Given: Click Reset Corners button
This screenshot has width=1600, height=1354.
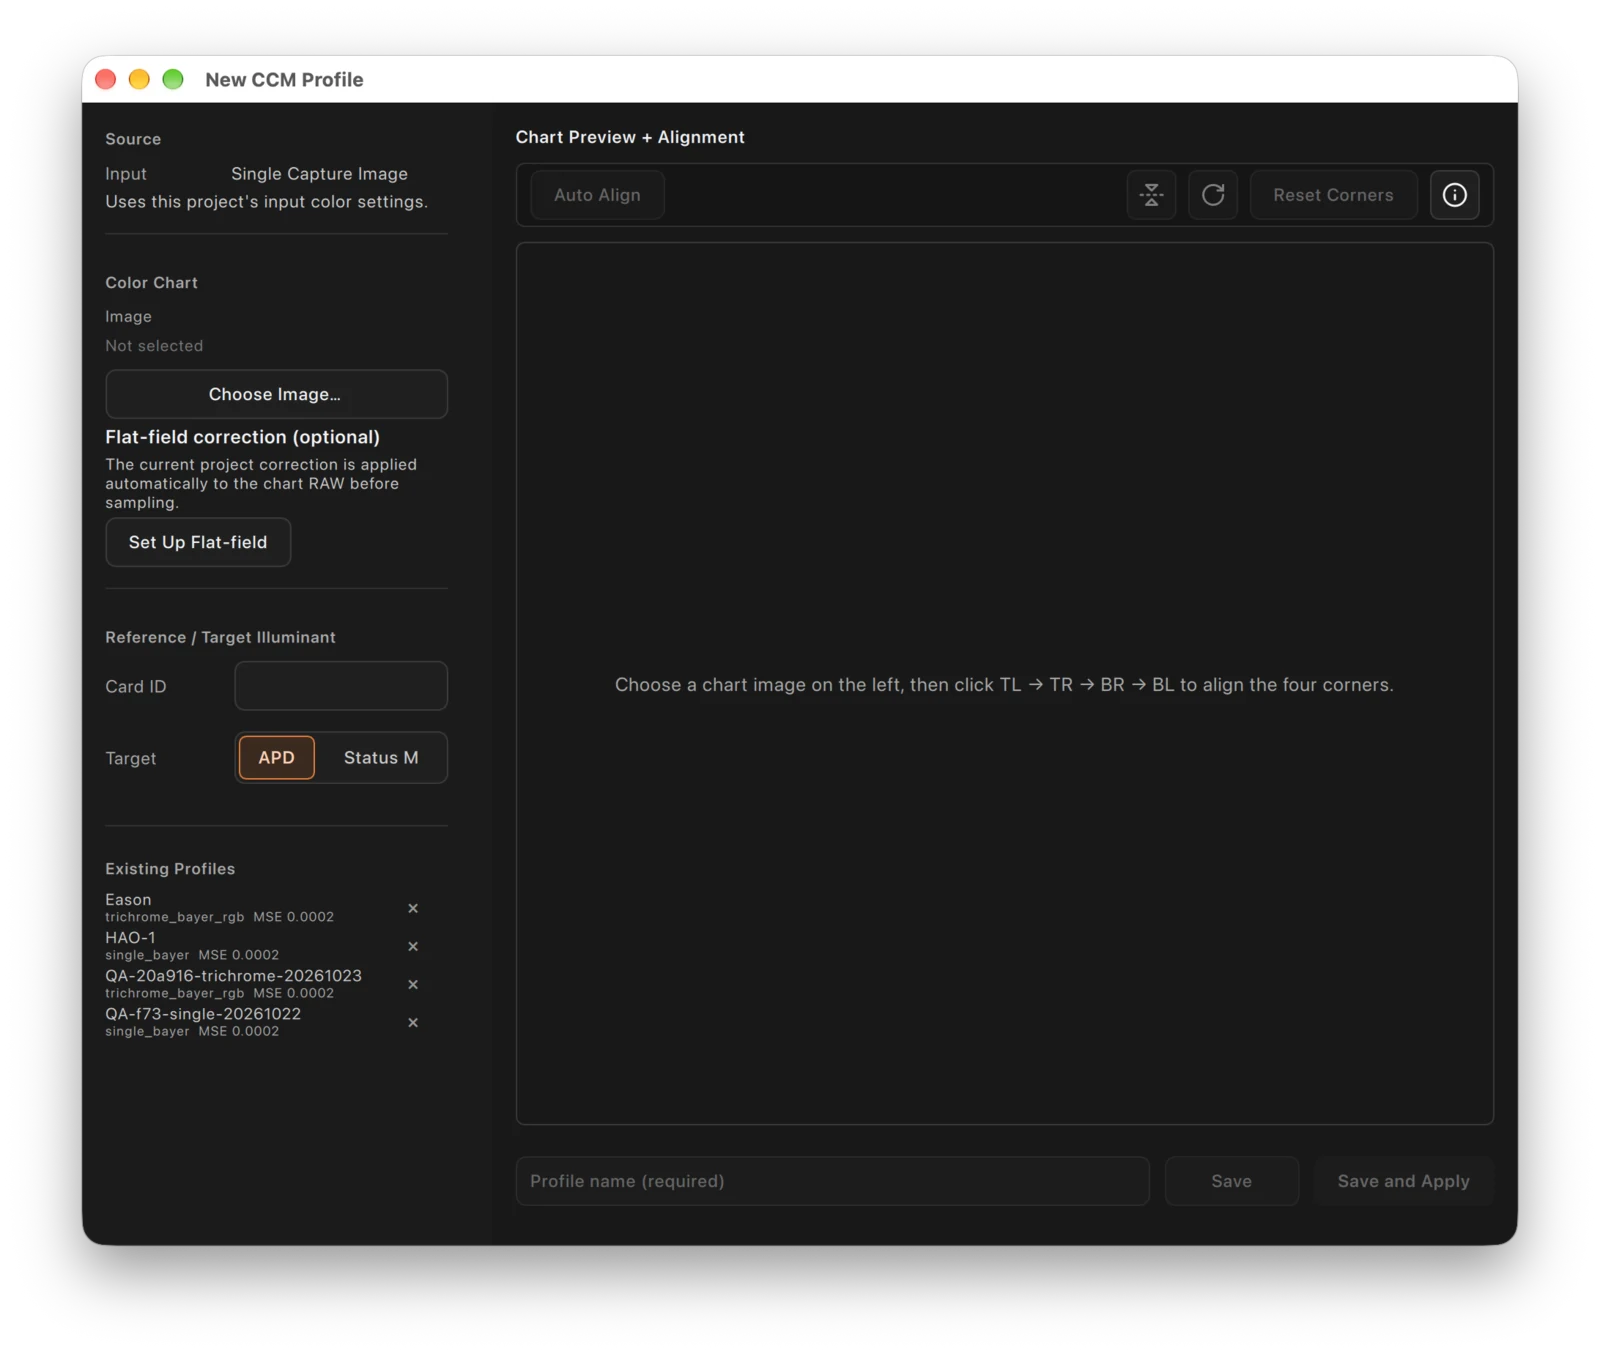Looking at the screenshot, I should (1333, 195).
